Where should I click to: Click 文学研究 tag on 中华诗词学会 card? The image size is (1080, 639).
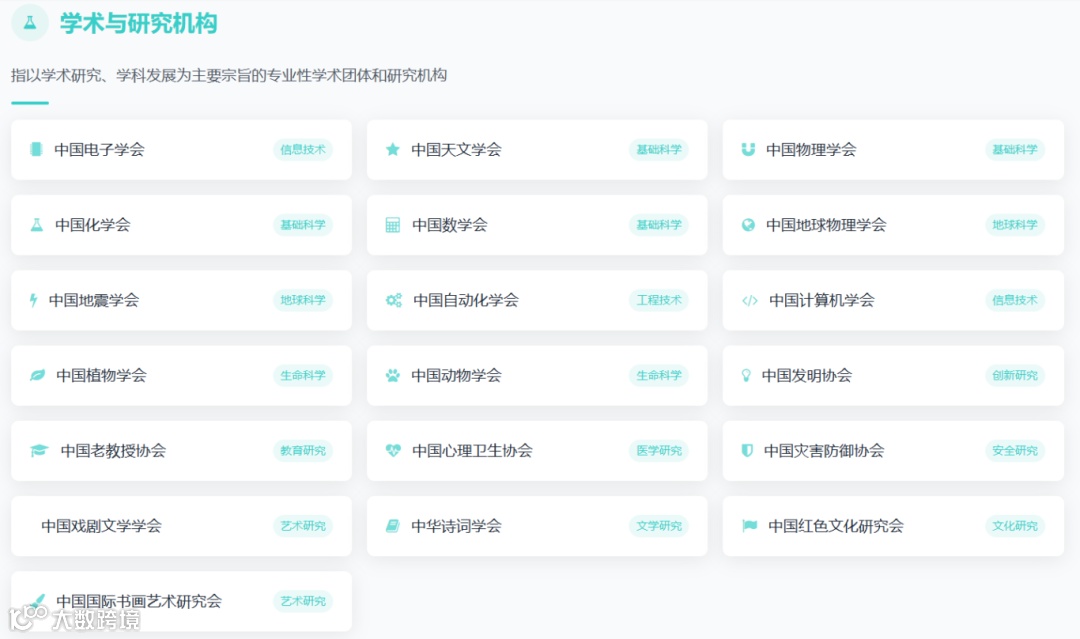[x=658, y=525]
